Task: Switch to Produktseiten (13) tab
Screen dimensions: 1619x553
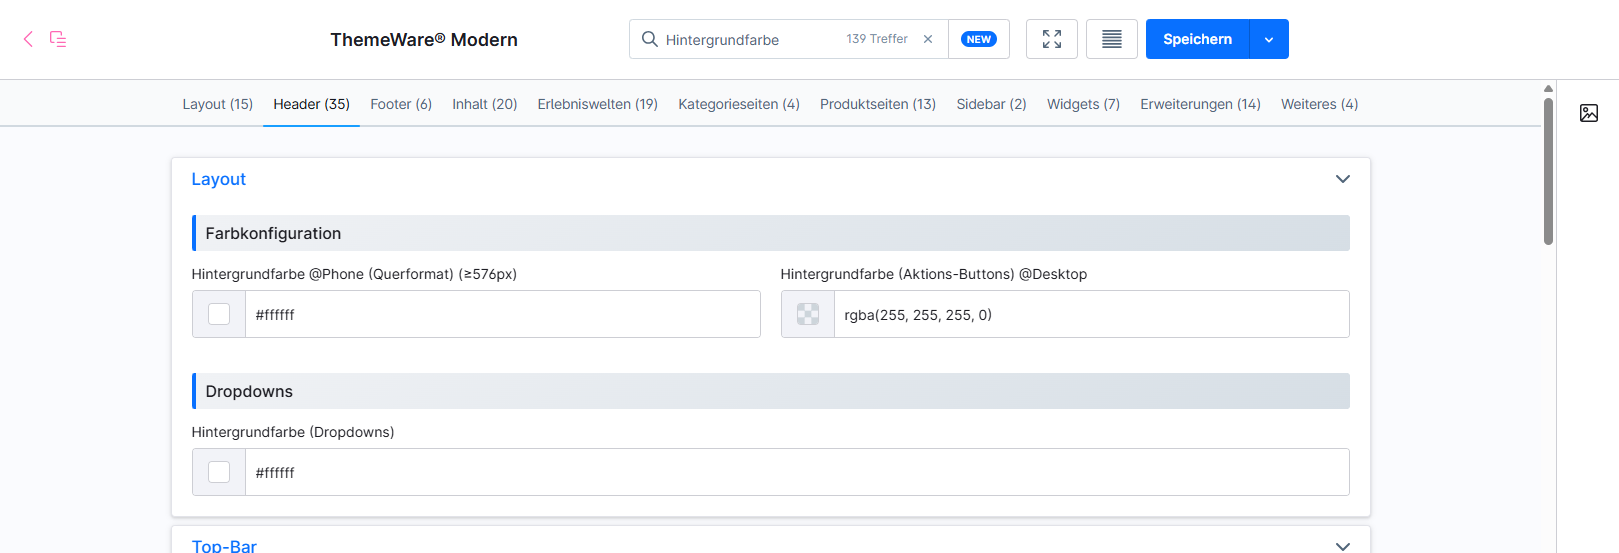Action: coord(877,104)
